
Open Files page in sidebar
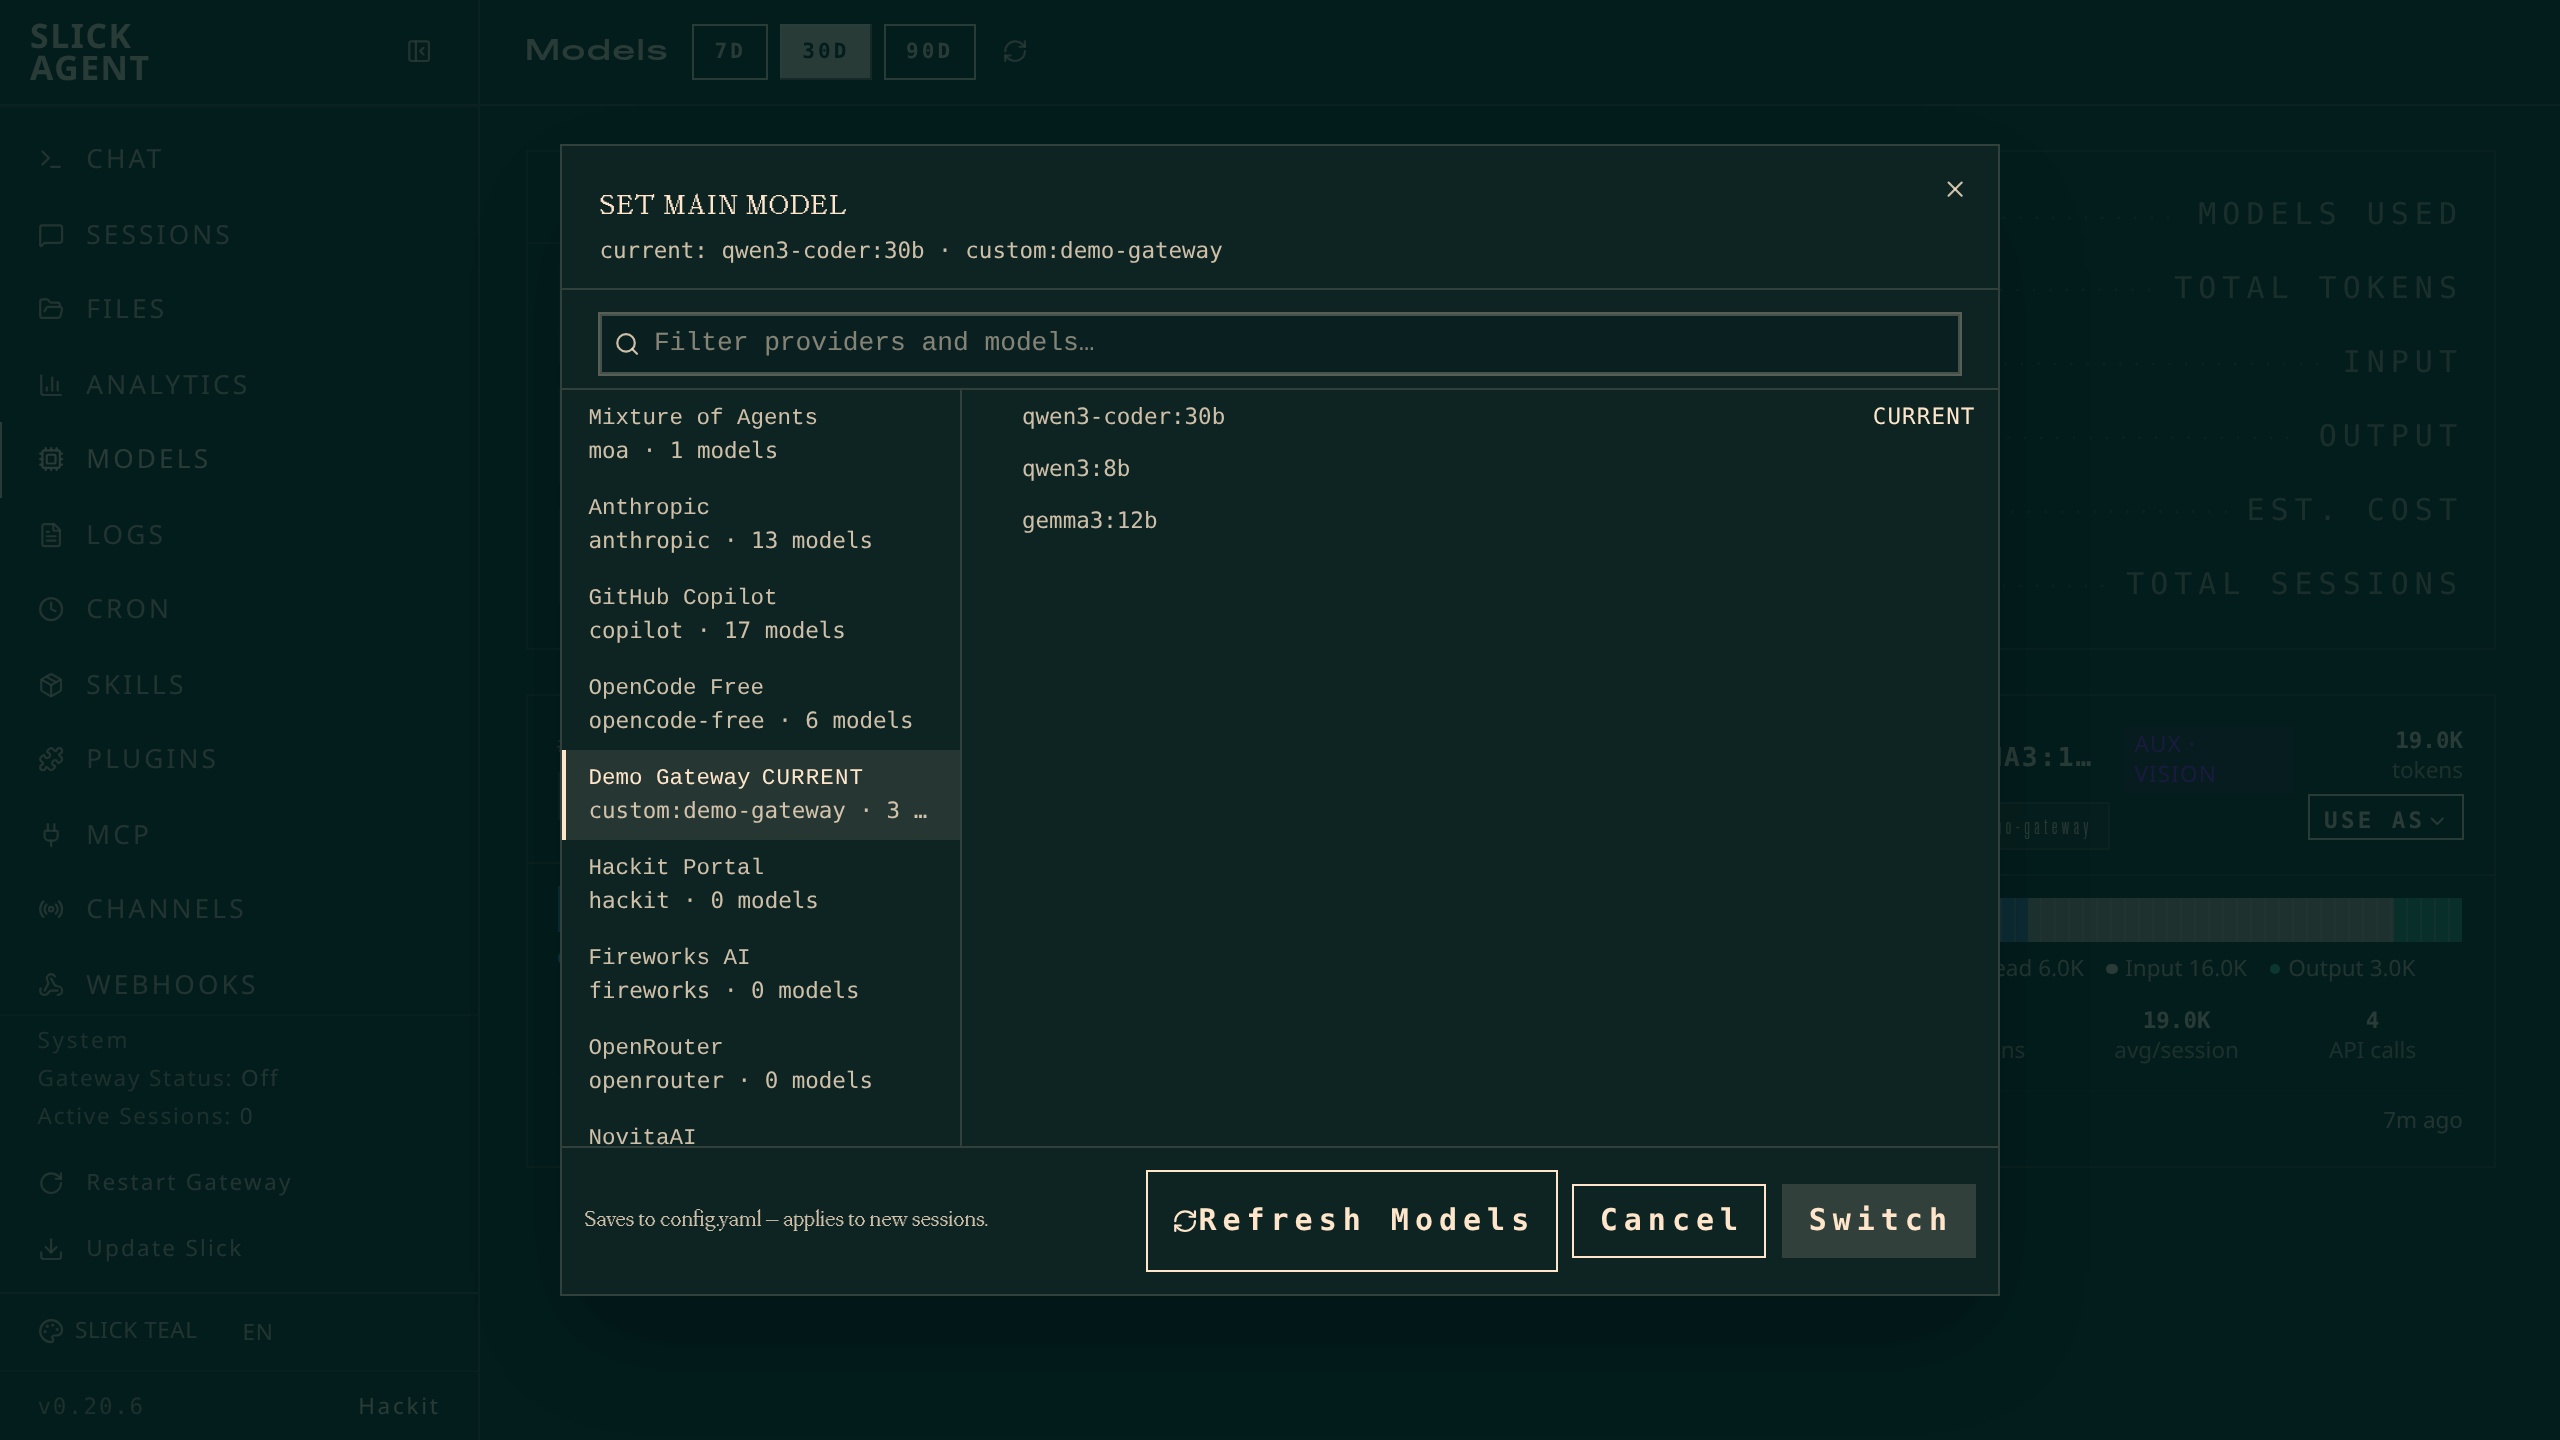pyautogui.click(x=238, y=309)
